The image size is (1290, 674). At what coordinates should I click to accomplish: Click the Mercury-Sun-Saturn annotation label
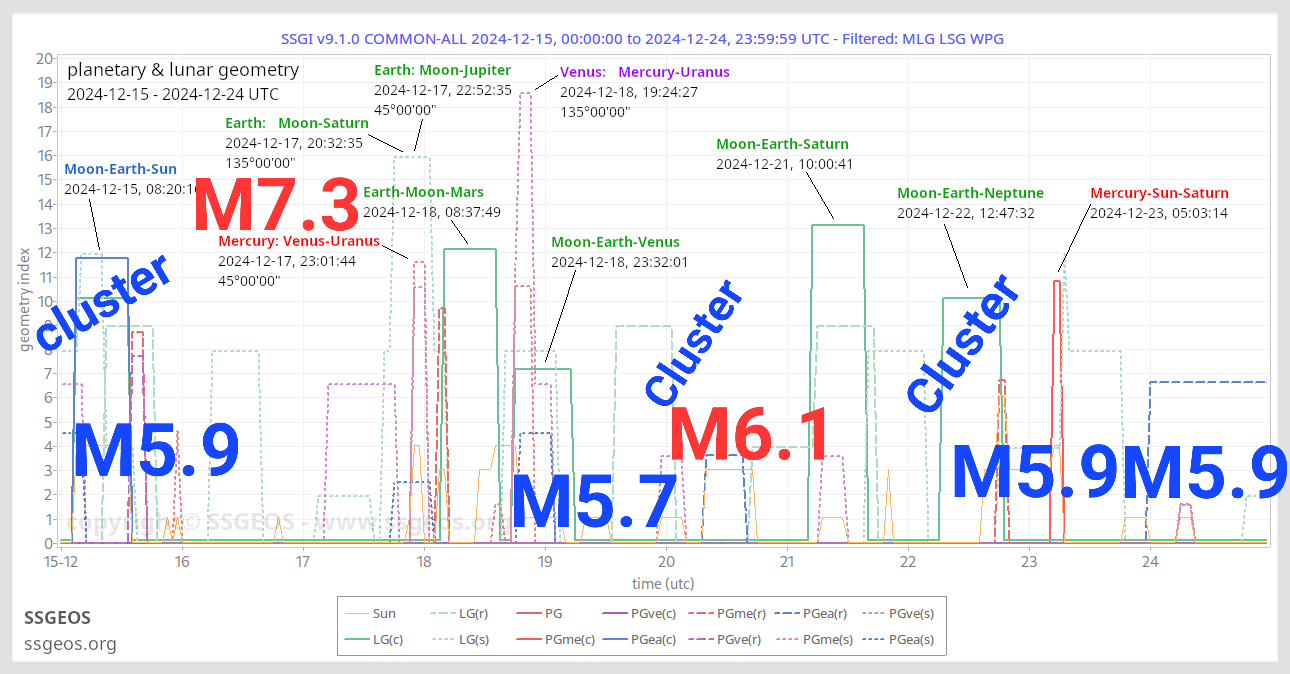(1159, 192)
